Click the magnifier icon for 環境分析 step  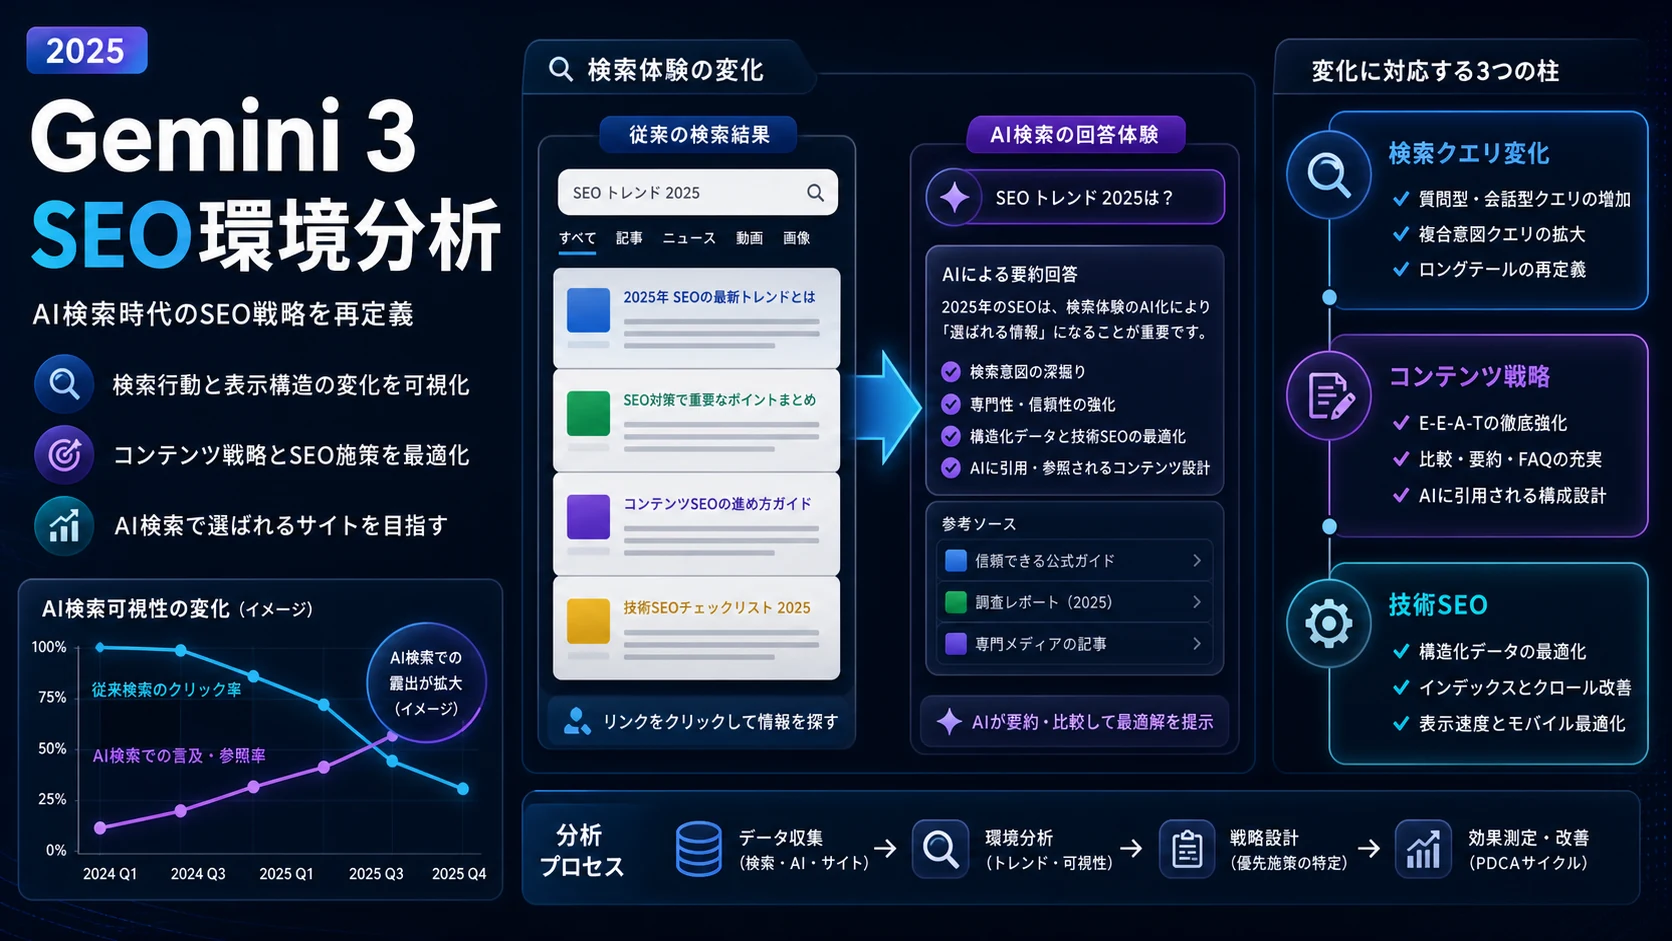tap(940, 849)
